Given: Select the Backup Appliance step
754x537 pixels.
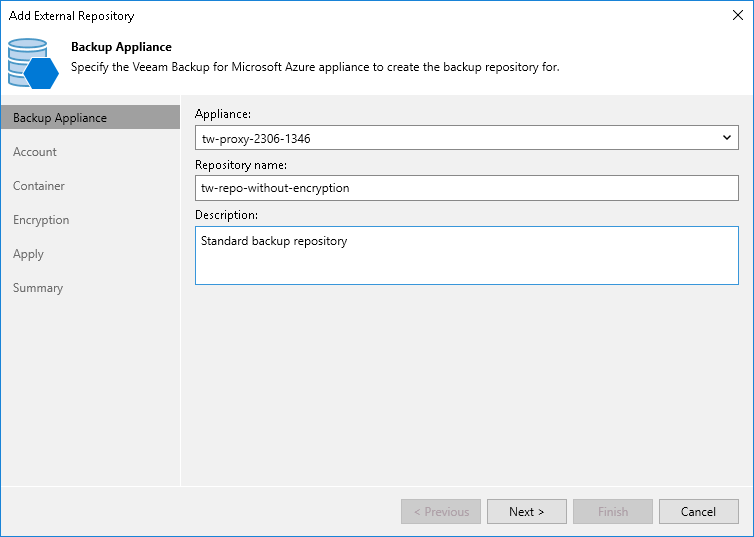Looking at the screenshot, I should pos(90,118).
